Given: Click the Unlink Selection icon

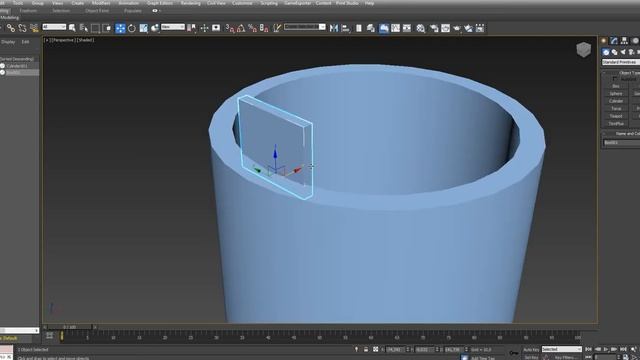Looking at the screenshot, I should tap(22, 28).
